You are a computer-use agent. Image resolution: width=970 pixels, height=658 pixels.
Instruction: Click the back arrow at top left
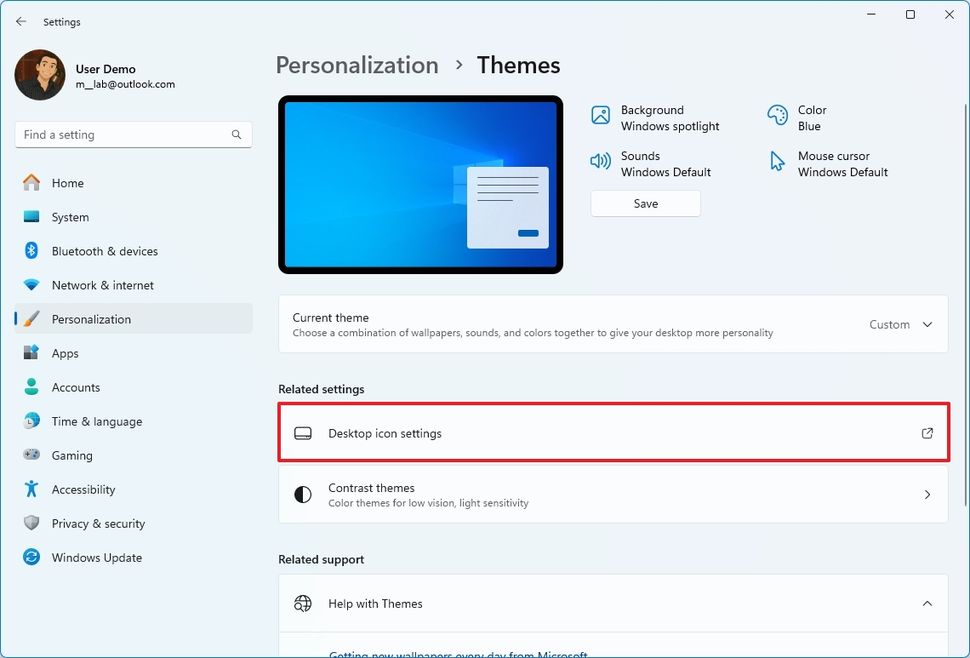pyautogui.click(x=19, y=20)
